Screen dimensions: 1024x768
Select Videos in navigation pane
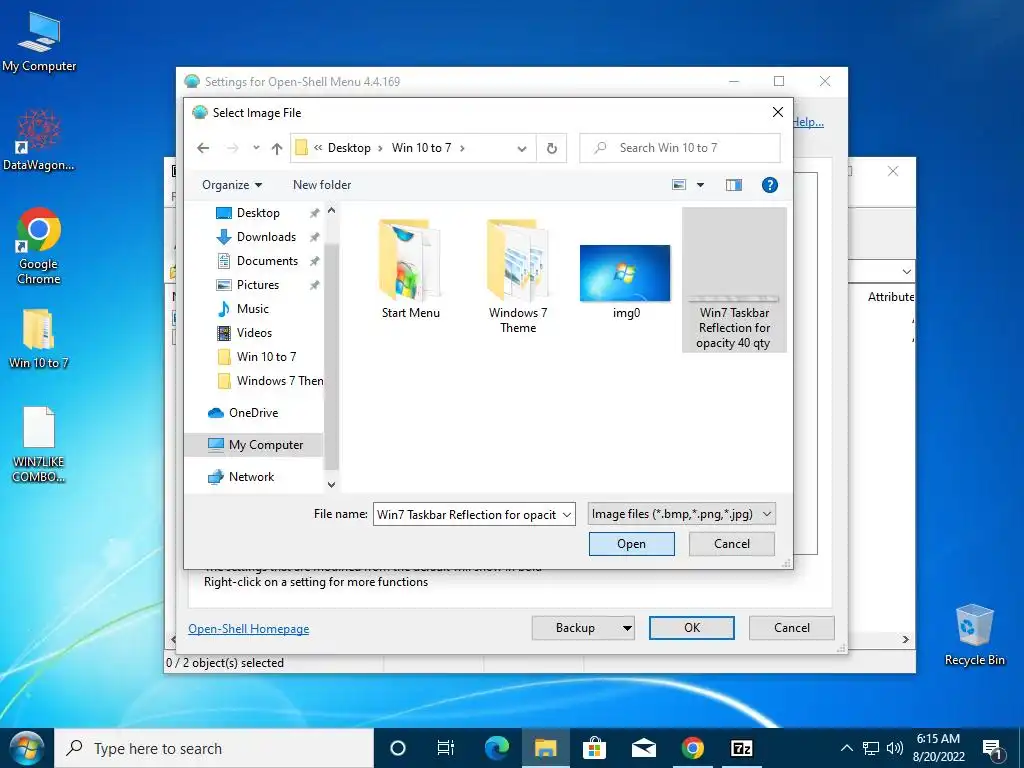click(x=254, y=333)
